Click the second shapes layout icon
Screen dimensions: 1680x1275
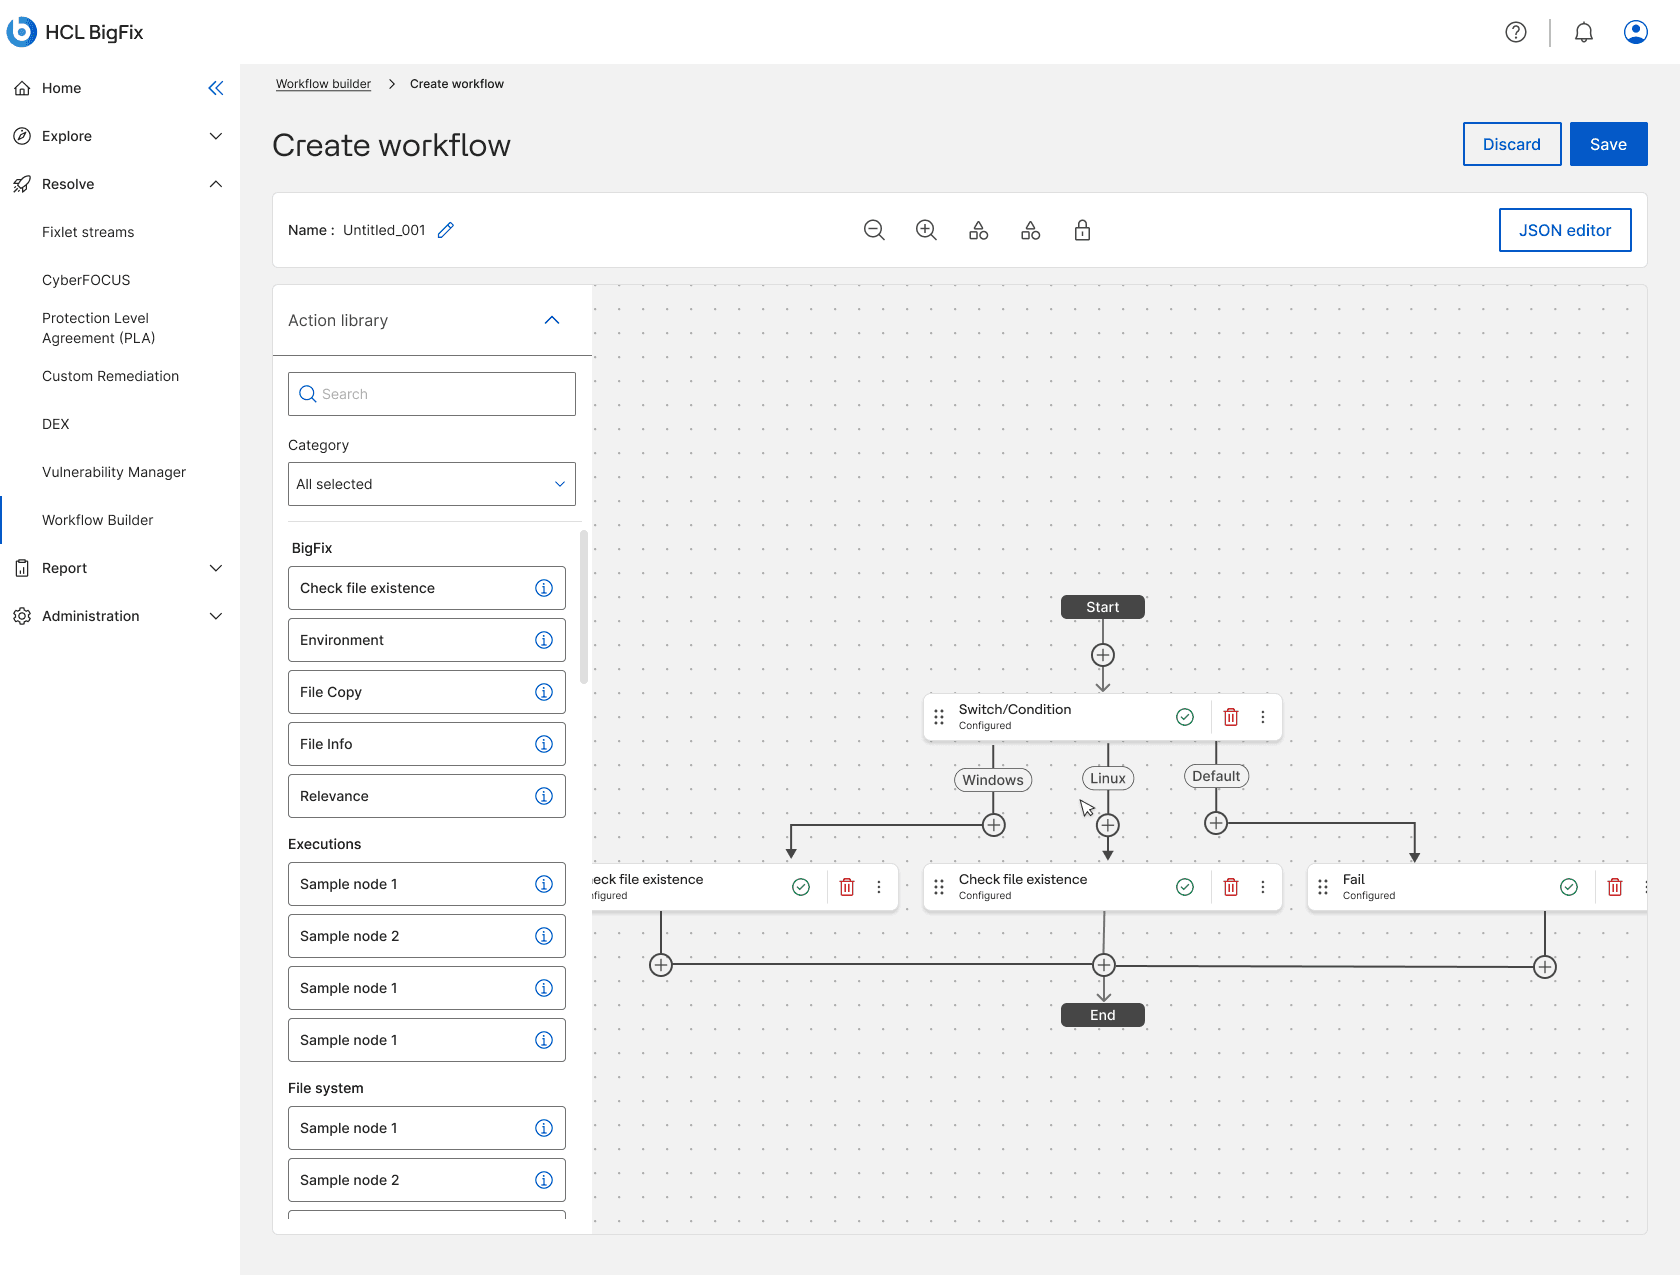1030,230
